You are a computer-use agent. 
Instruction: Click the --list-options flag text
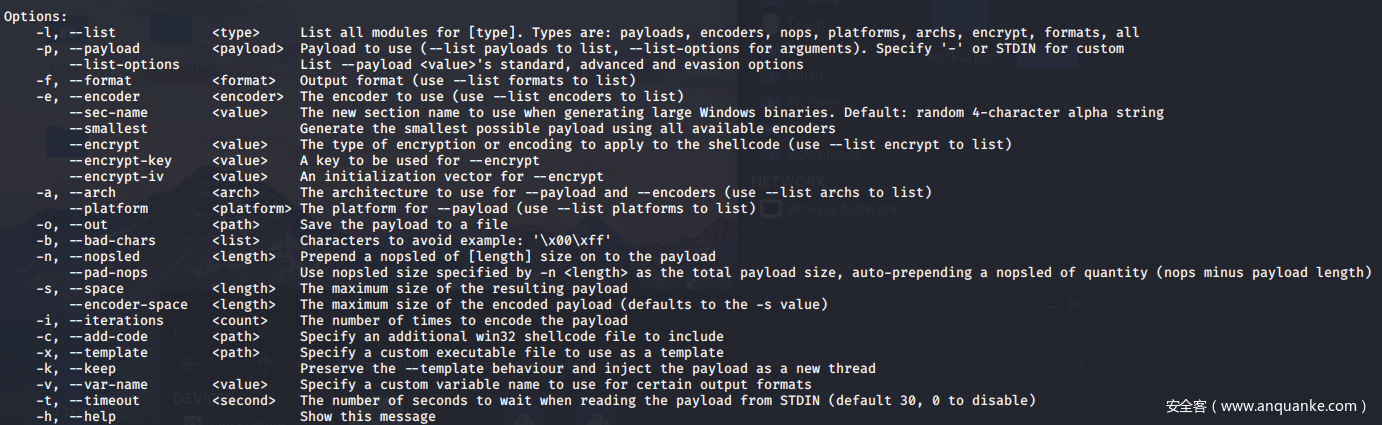point(124,64)
